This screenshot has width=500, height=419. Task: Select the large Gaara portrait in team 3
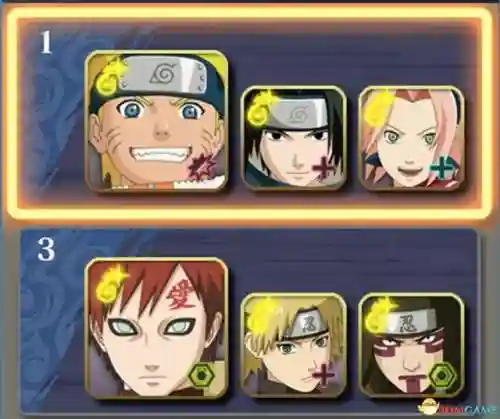[157, 328]
